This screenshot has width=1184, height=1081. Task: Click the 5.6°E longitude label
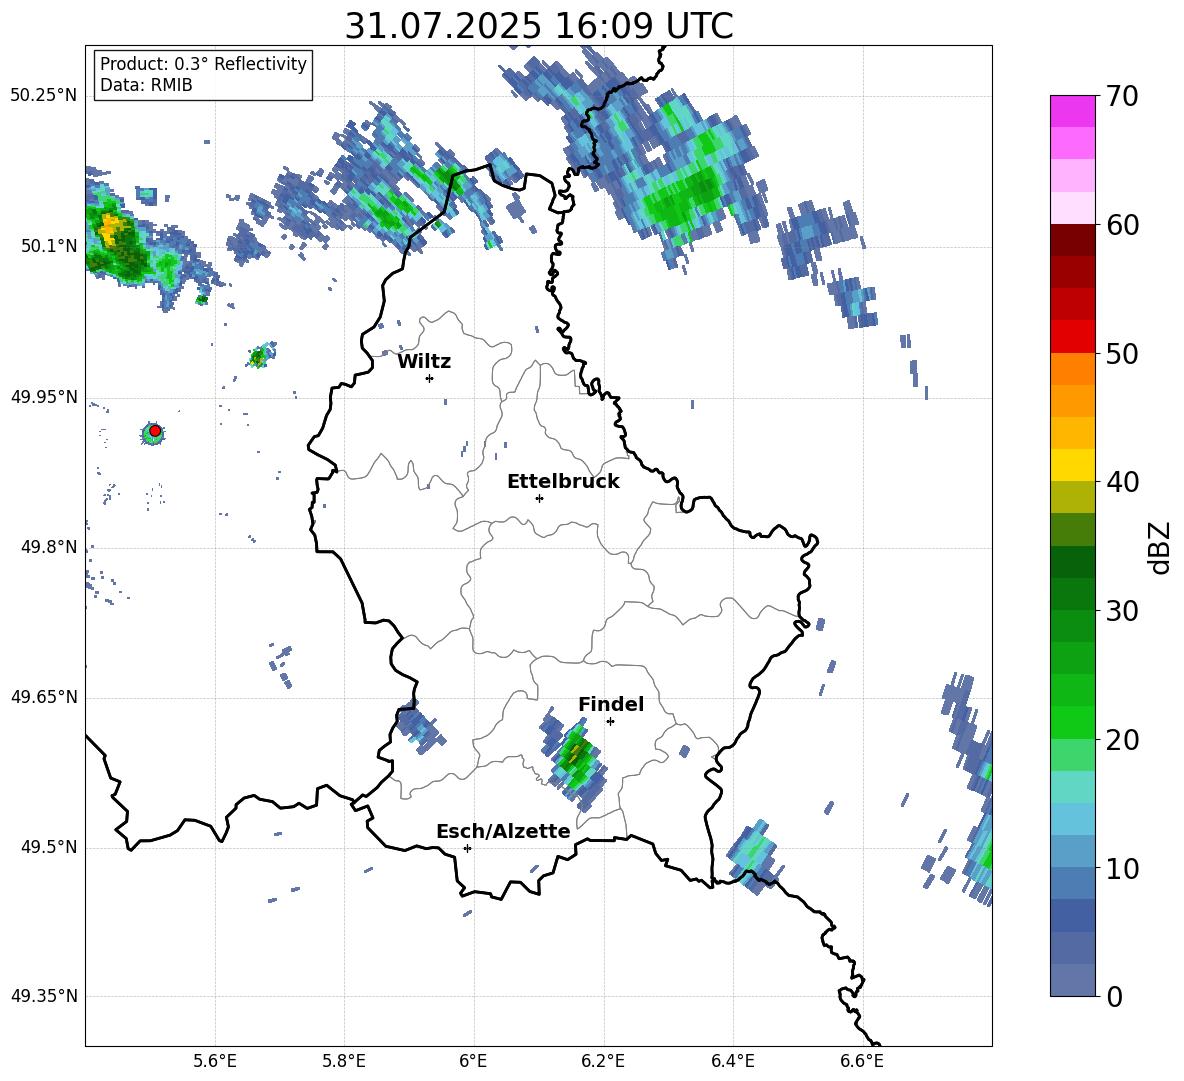[x=215, y=1061]
